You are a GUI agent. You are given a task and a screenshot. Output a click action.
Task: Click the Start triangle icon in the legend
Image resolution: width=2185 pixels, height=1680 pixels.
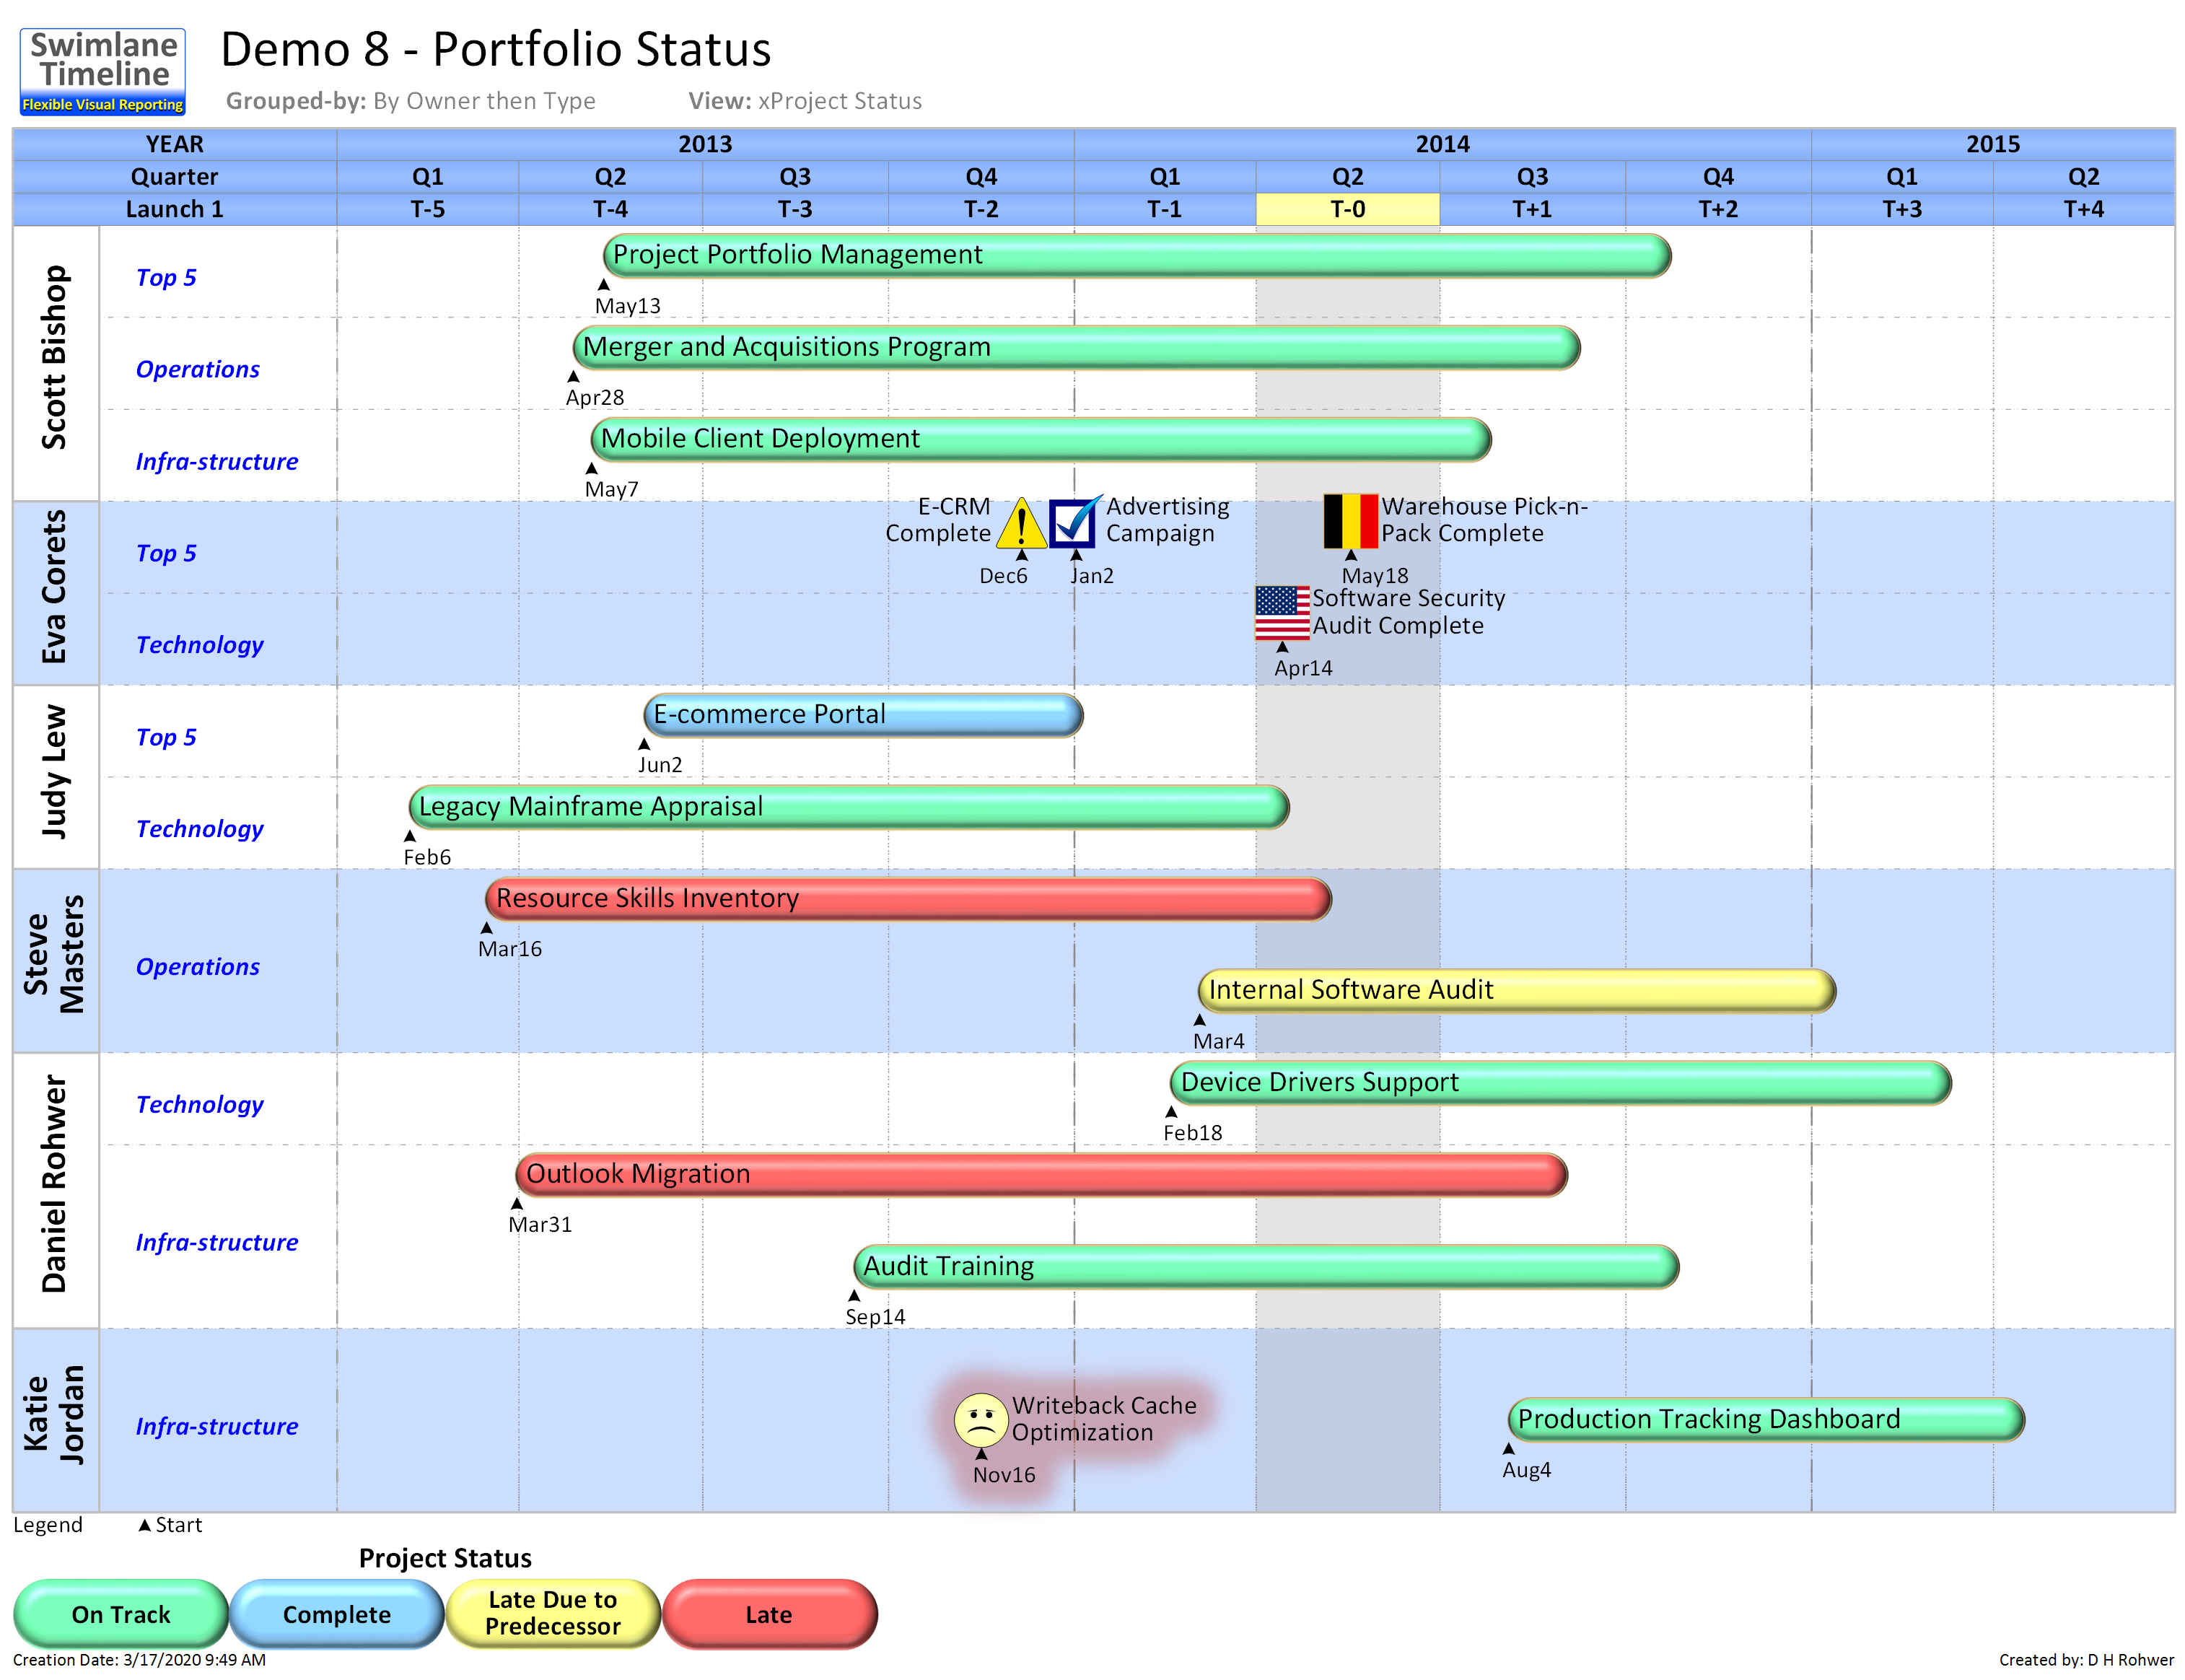click(x=145, y=1525)
